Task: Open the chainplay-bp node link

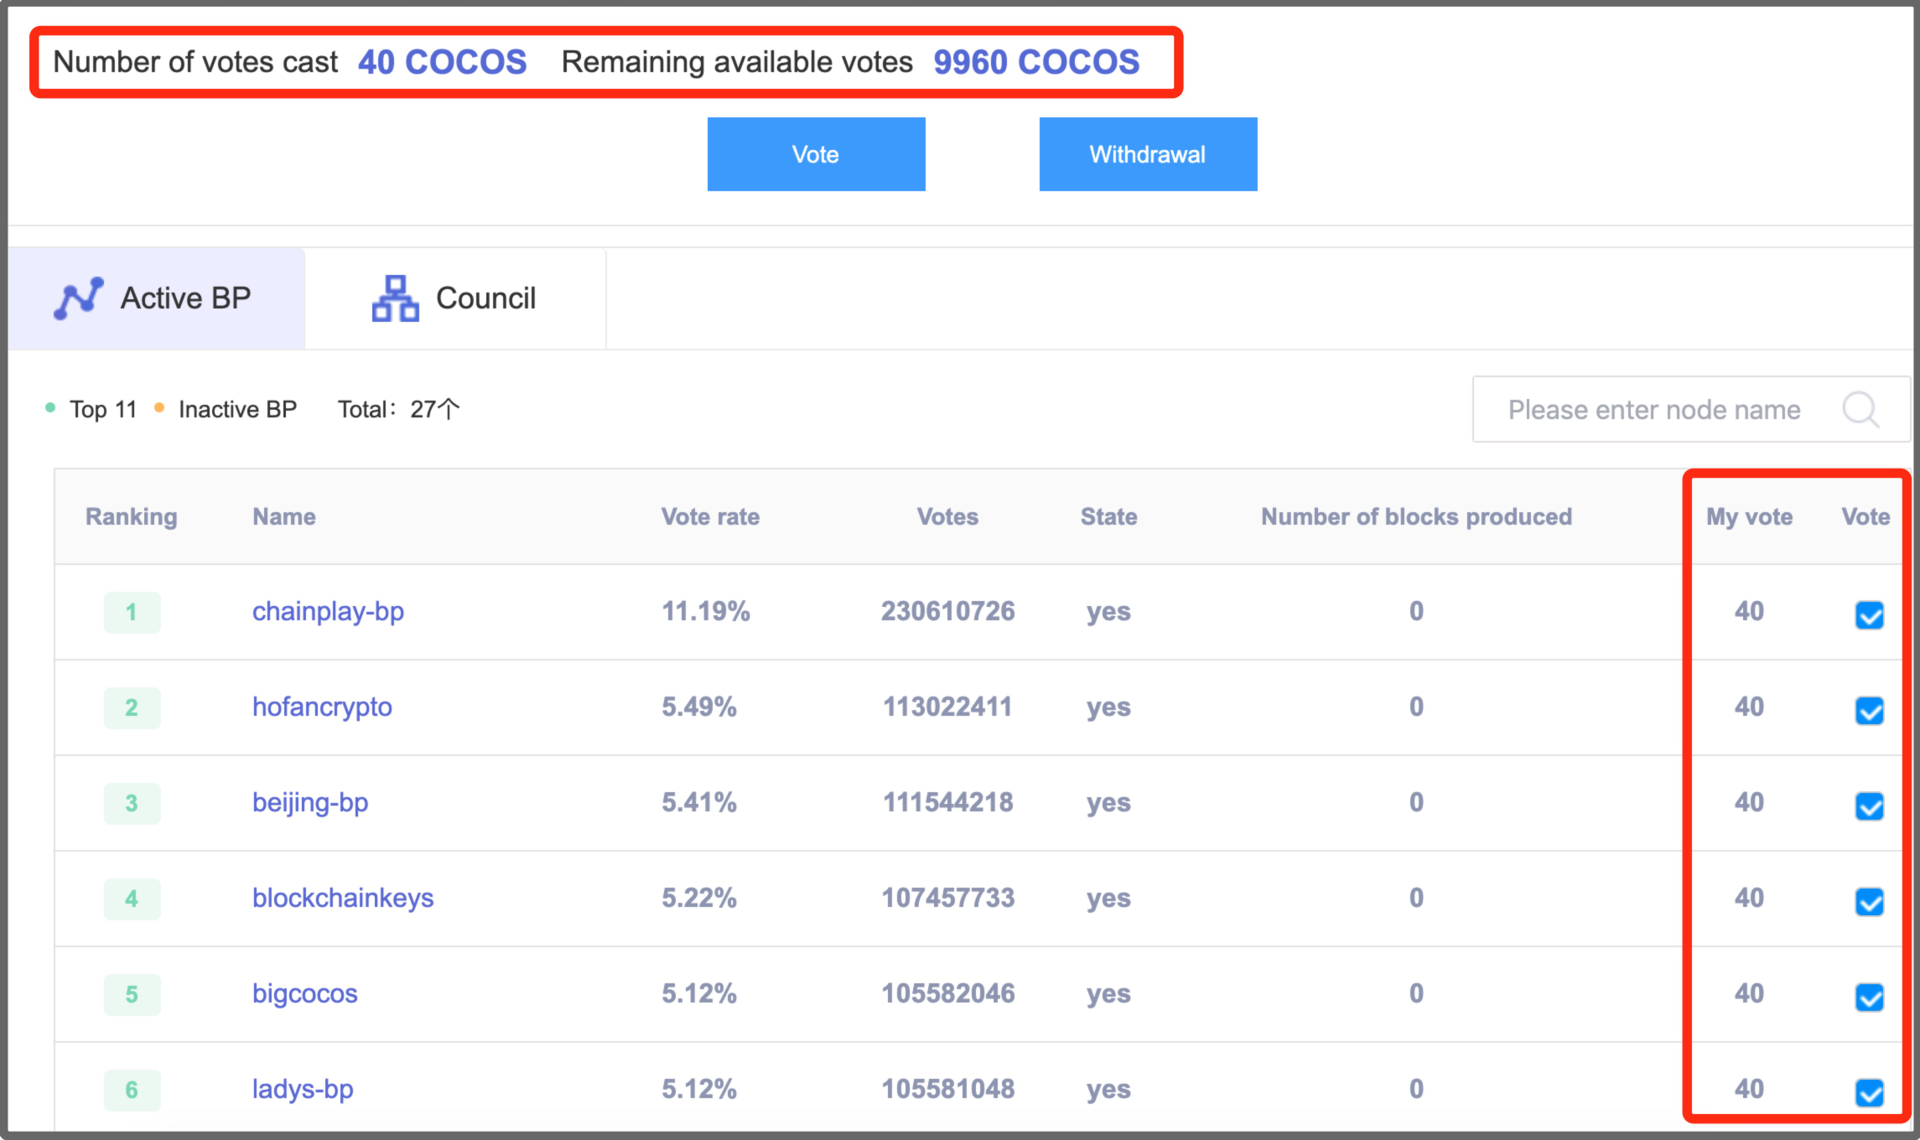Action: click(x=328, y=611)
